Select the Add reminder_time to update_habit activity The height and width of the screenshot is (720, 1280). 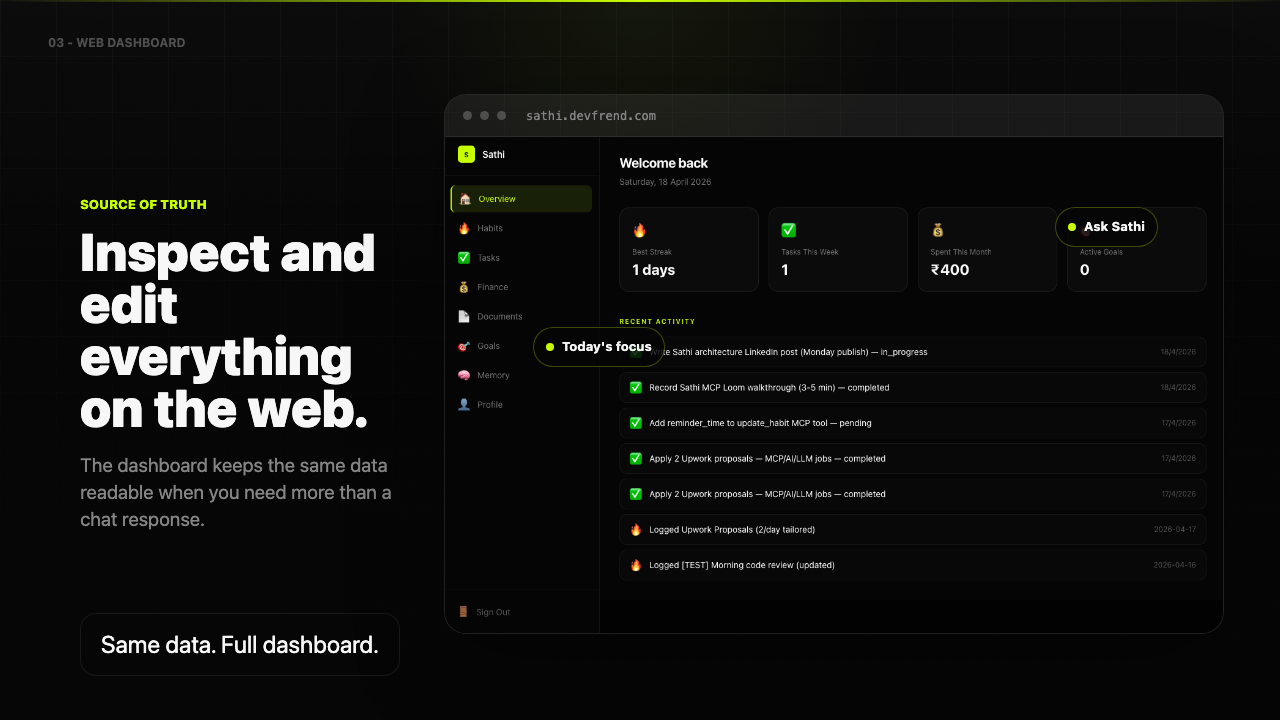coord(913,423)
